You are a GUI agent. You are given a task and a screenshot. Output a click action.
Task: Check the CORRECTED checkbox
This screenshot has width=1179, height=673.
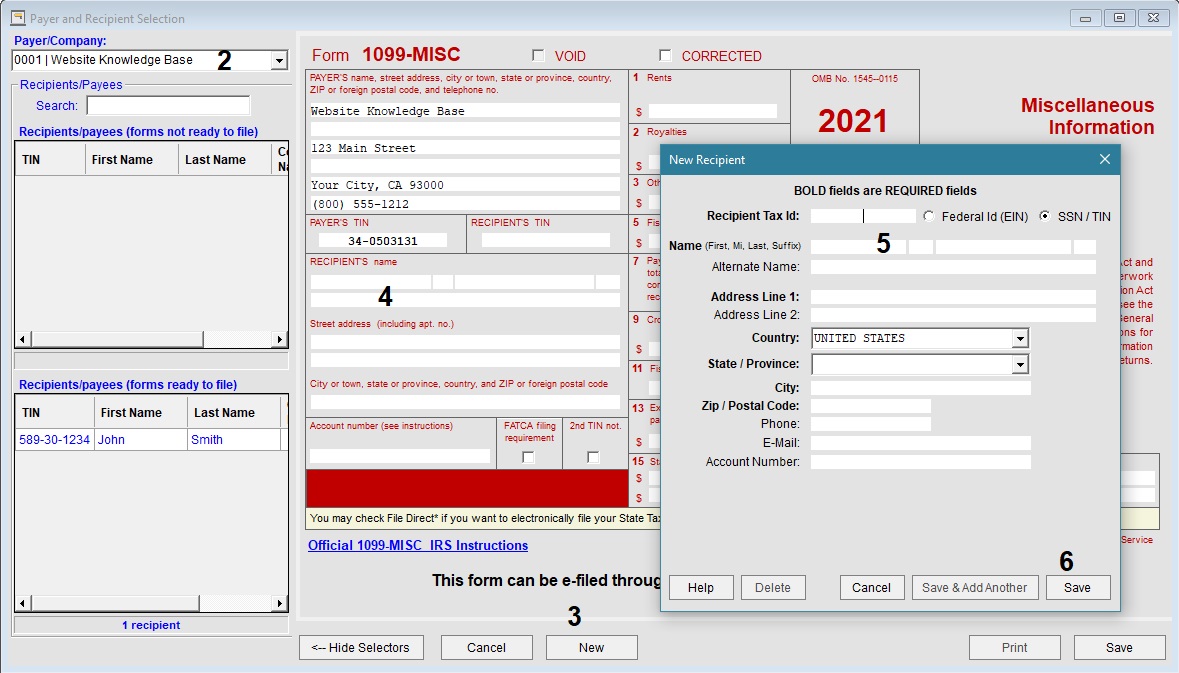pos(665,56)
